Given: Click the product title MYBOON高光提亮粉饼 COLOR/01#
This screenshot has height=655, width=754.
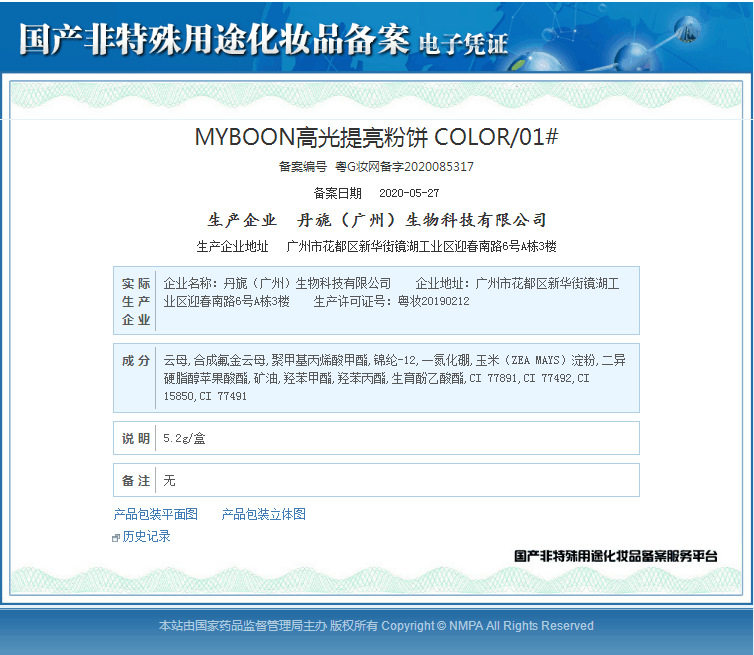Looking at the screenshot, I should click(x=376, y=137).
